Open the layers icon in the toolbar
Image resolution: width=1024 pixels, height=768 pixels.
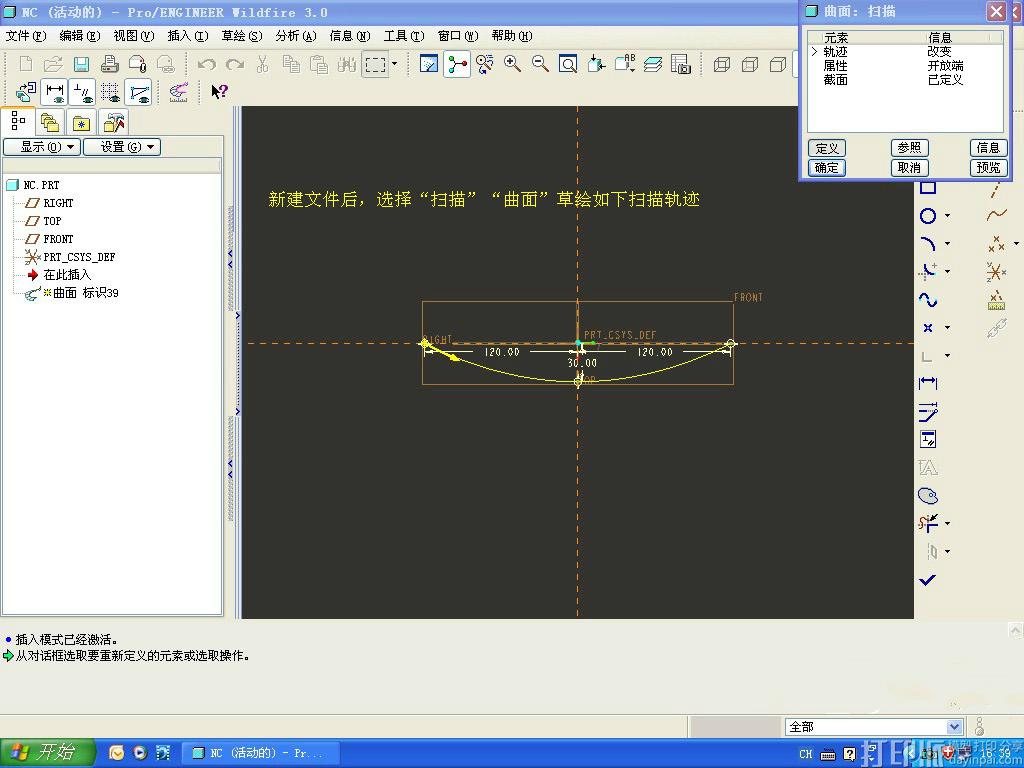(x=652, y=64)
